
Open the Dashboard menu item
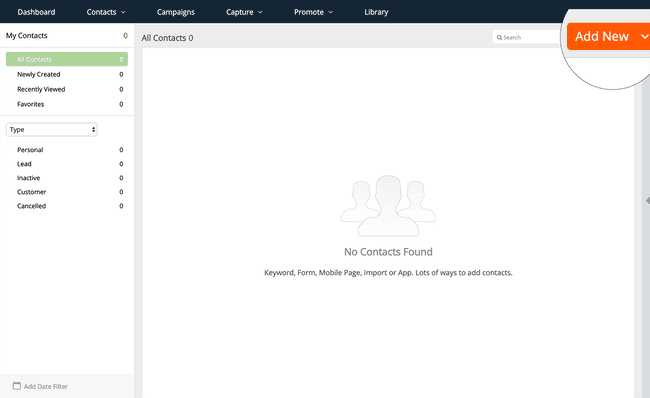[x=36, y=12]
